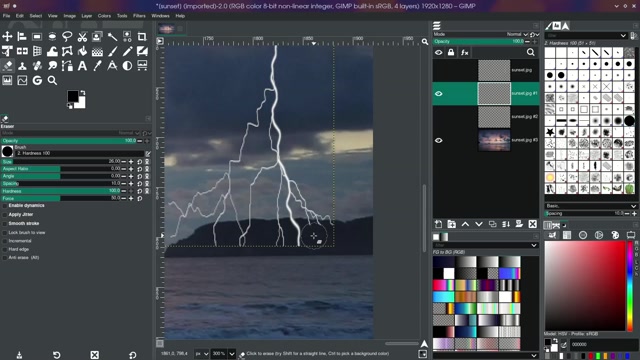The height and width of the screenshot is (360, 640).
Task: Enable Smooth stroke checkbox
Action: click(5, 224)
